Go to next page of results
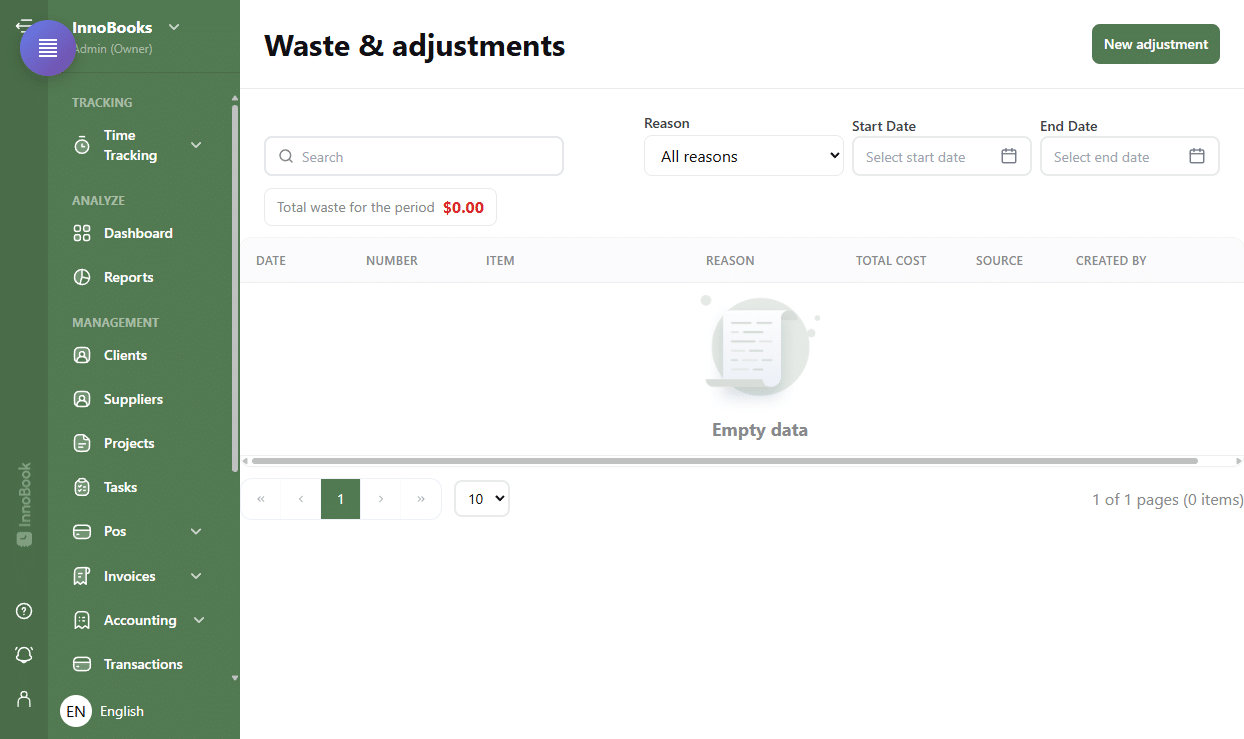The height and width of the screenshot is (739, 1244). pyautogui.click(x=381, y=499)
